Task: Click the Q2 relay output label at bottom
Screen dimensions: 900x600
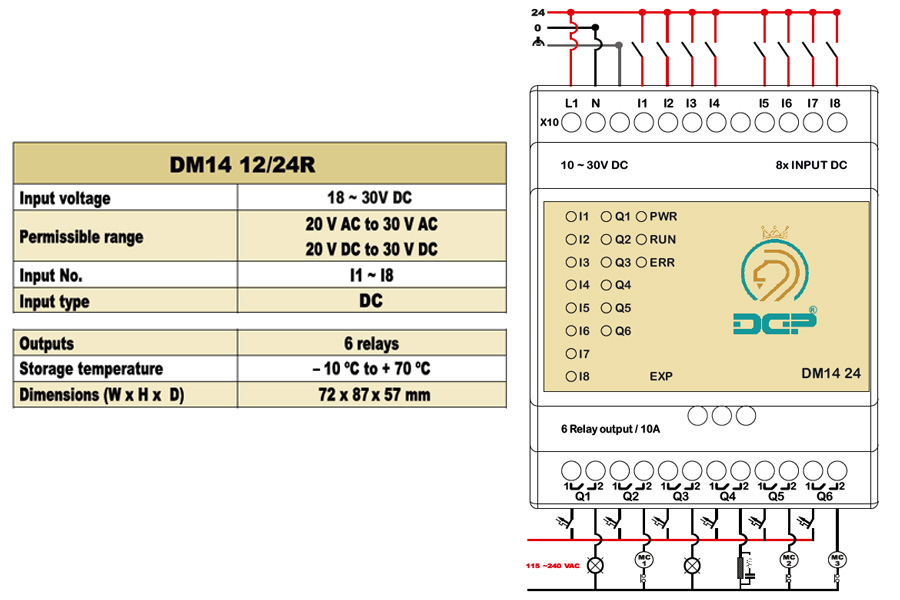Action: [x=631, y=496]
